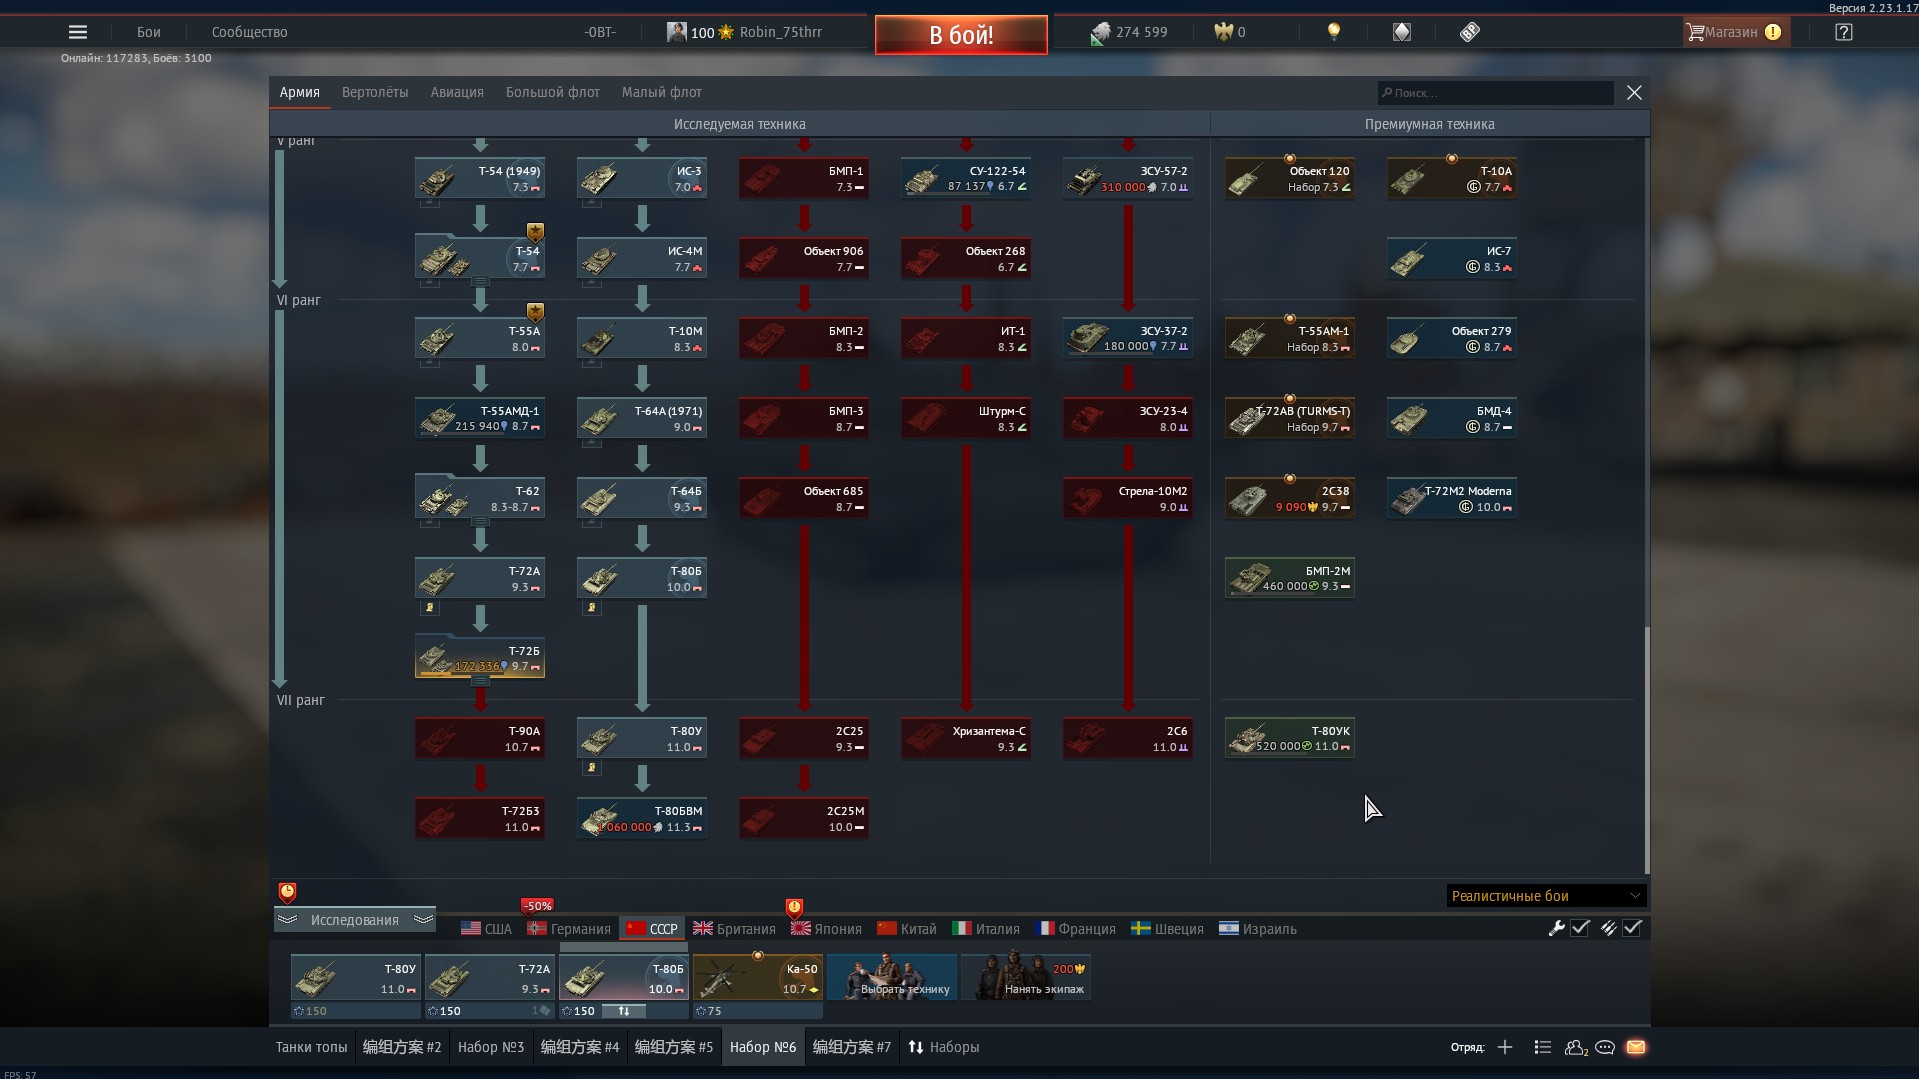
Task: Expand the Т-62 vehicle group
Action: point(480,522)
